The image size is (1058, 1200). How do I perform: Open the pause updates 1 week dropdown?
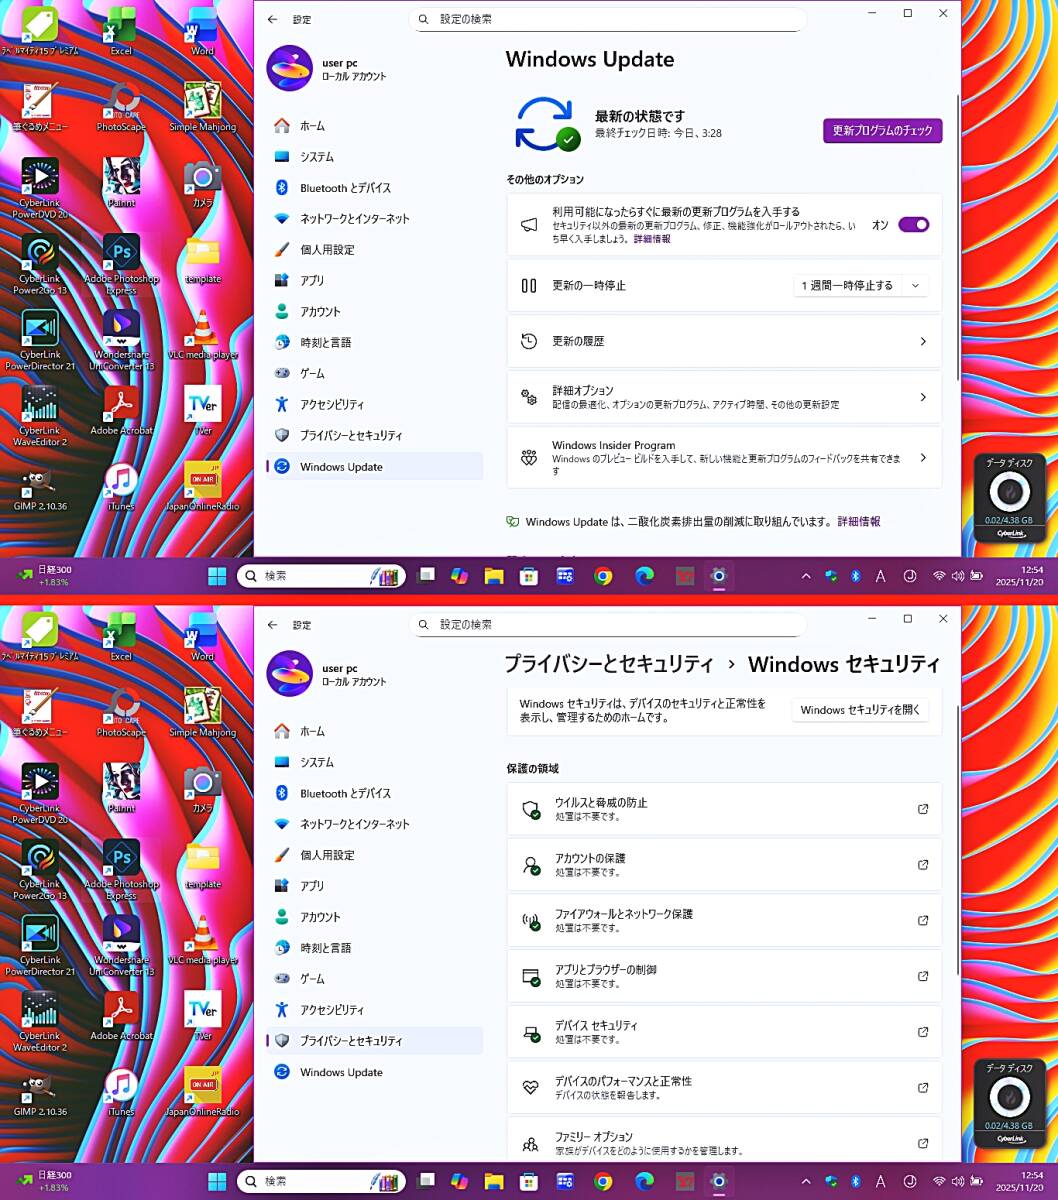coord(861,286)
